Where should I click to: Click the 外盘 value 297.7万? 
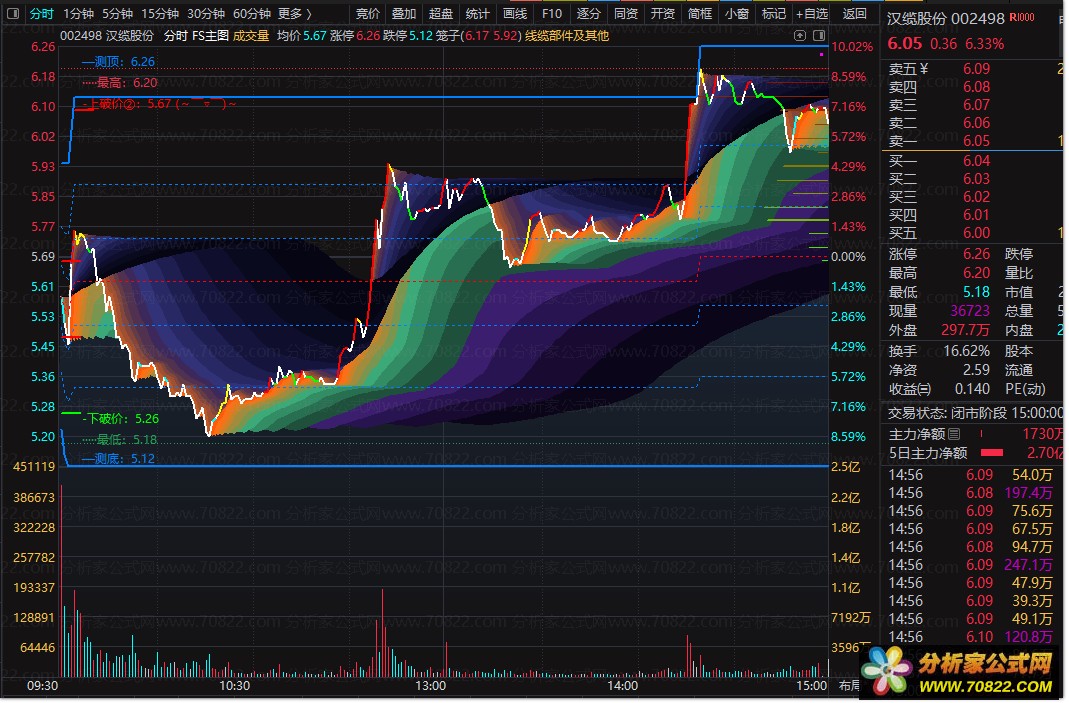click(965, 331)
